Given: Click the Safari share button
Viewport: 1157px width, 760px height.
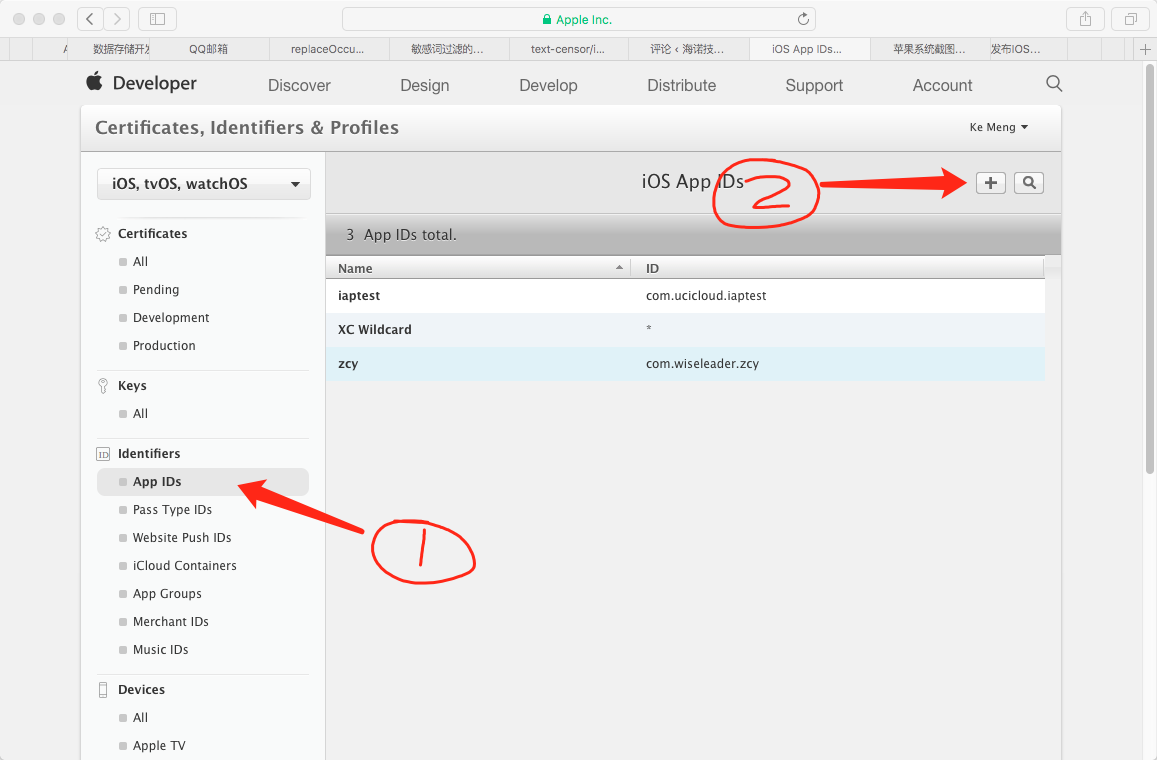Looking at the screenshot, I should [1085, 19].
